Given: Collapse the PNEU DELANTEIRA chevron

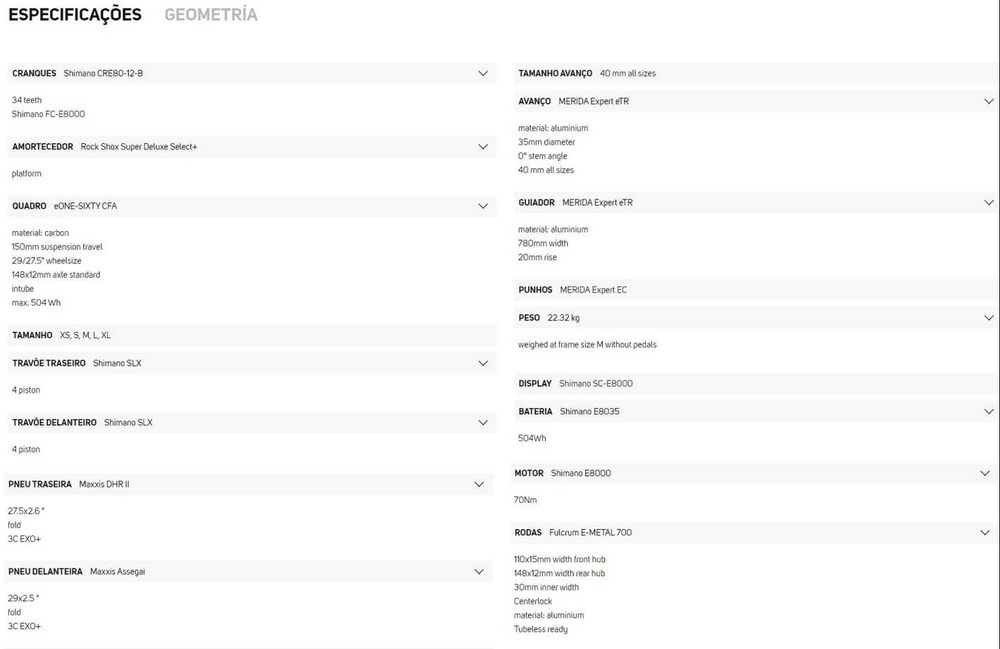Looking at the screenshot, I should click(479, 572).
